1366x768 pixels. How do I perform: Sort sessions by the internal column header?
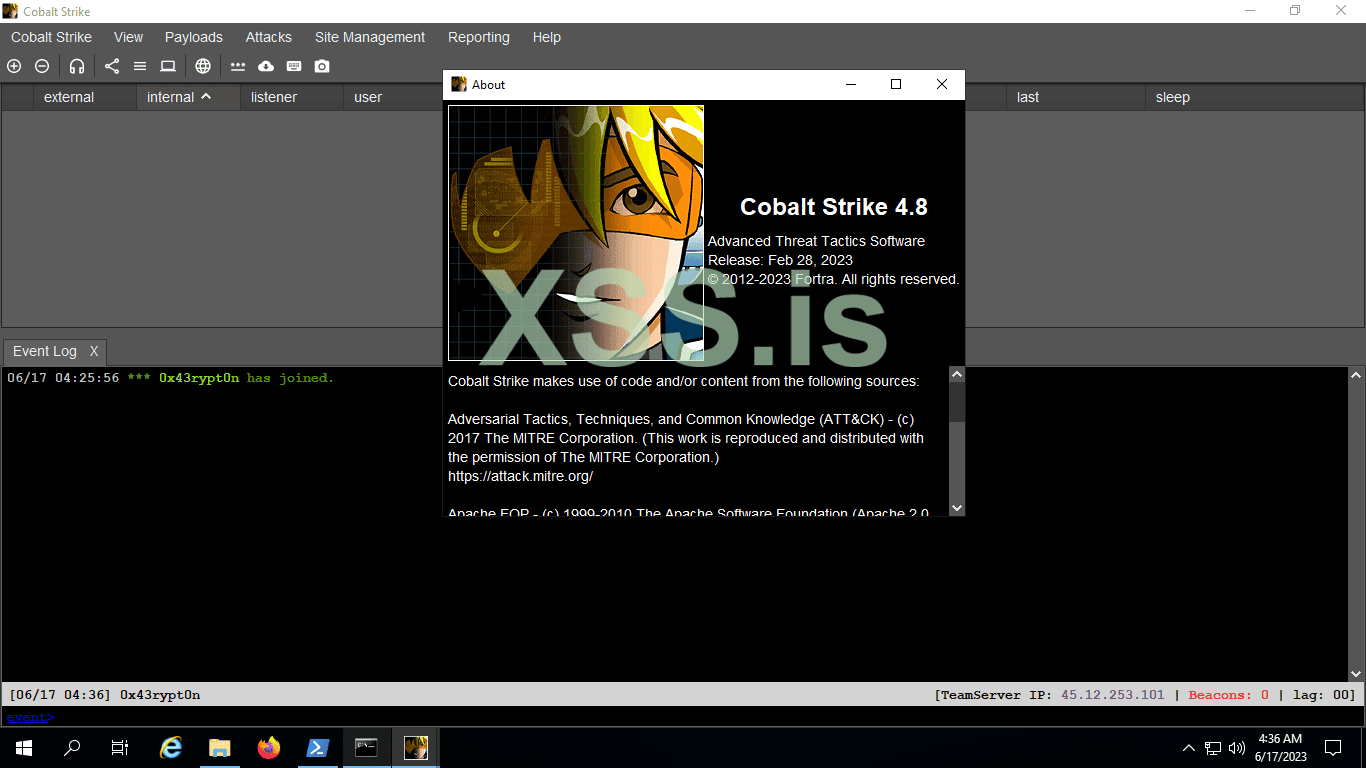point(188,97)
